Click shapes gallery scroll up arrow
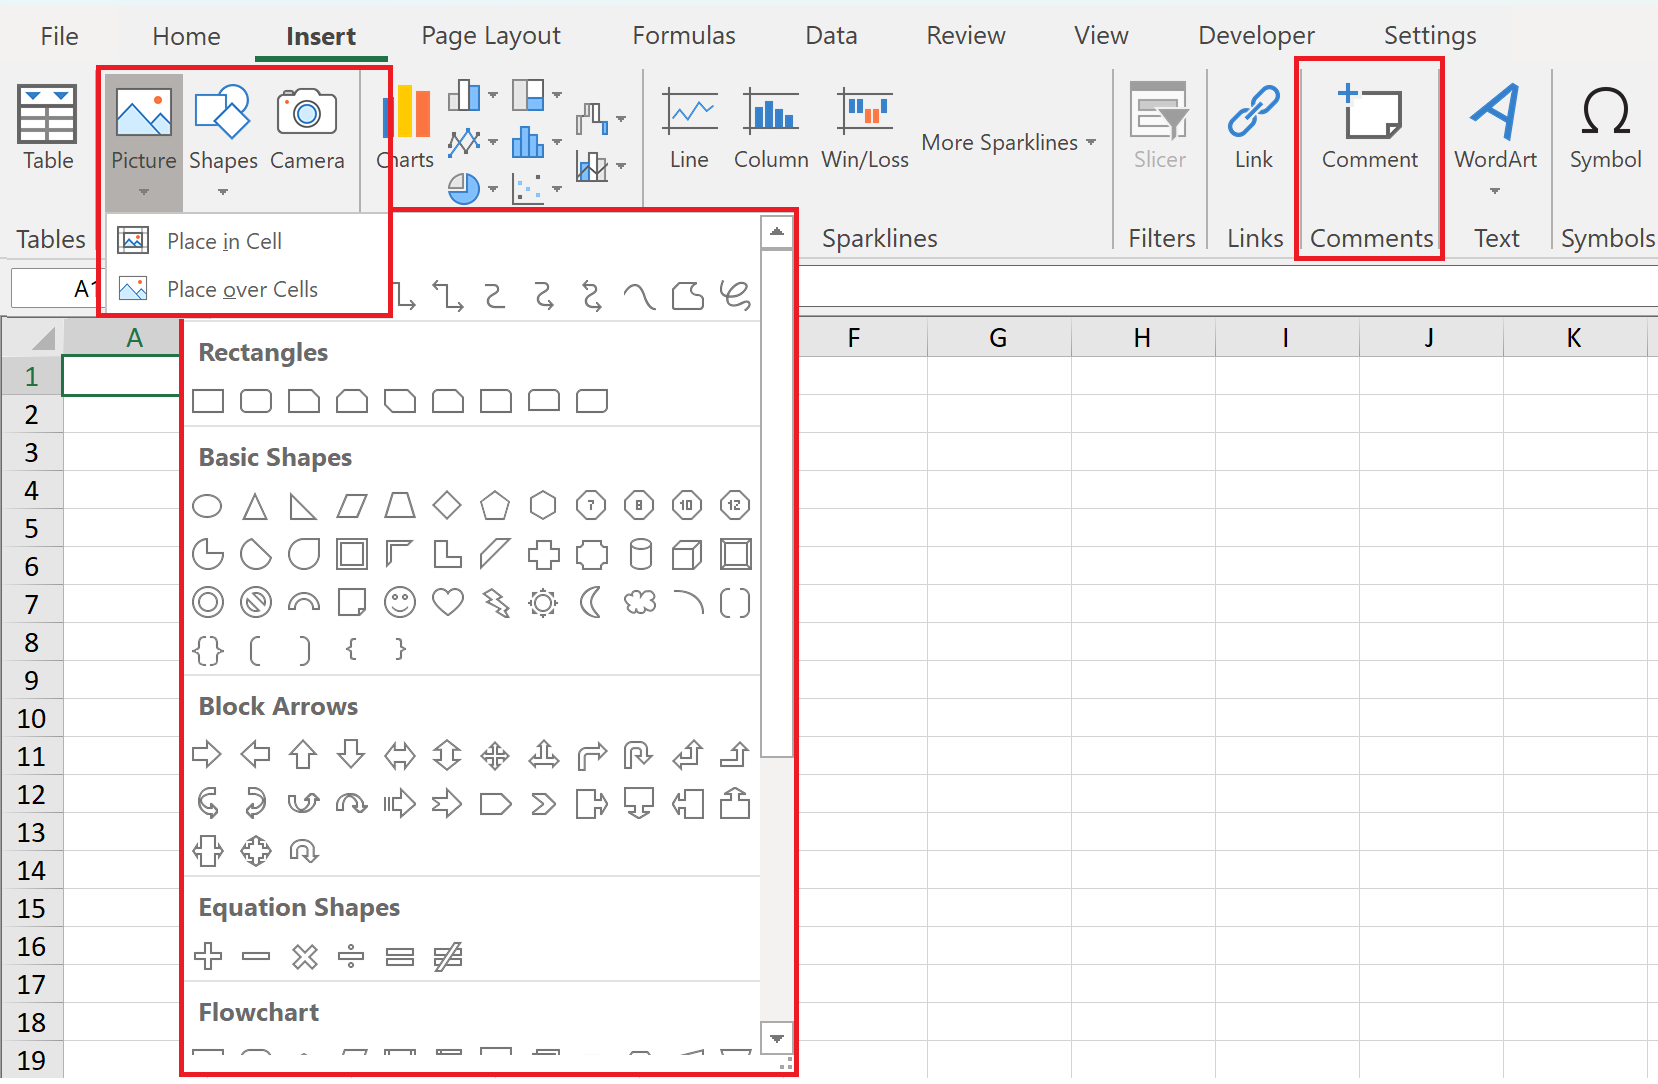Viewport: 1658px width, 1084px height. (777, 231)
